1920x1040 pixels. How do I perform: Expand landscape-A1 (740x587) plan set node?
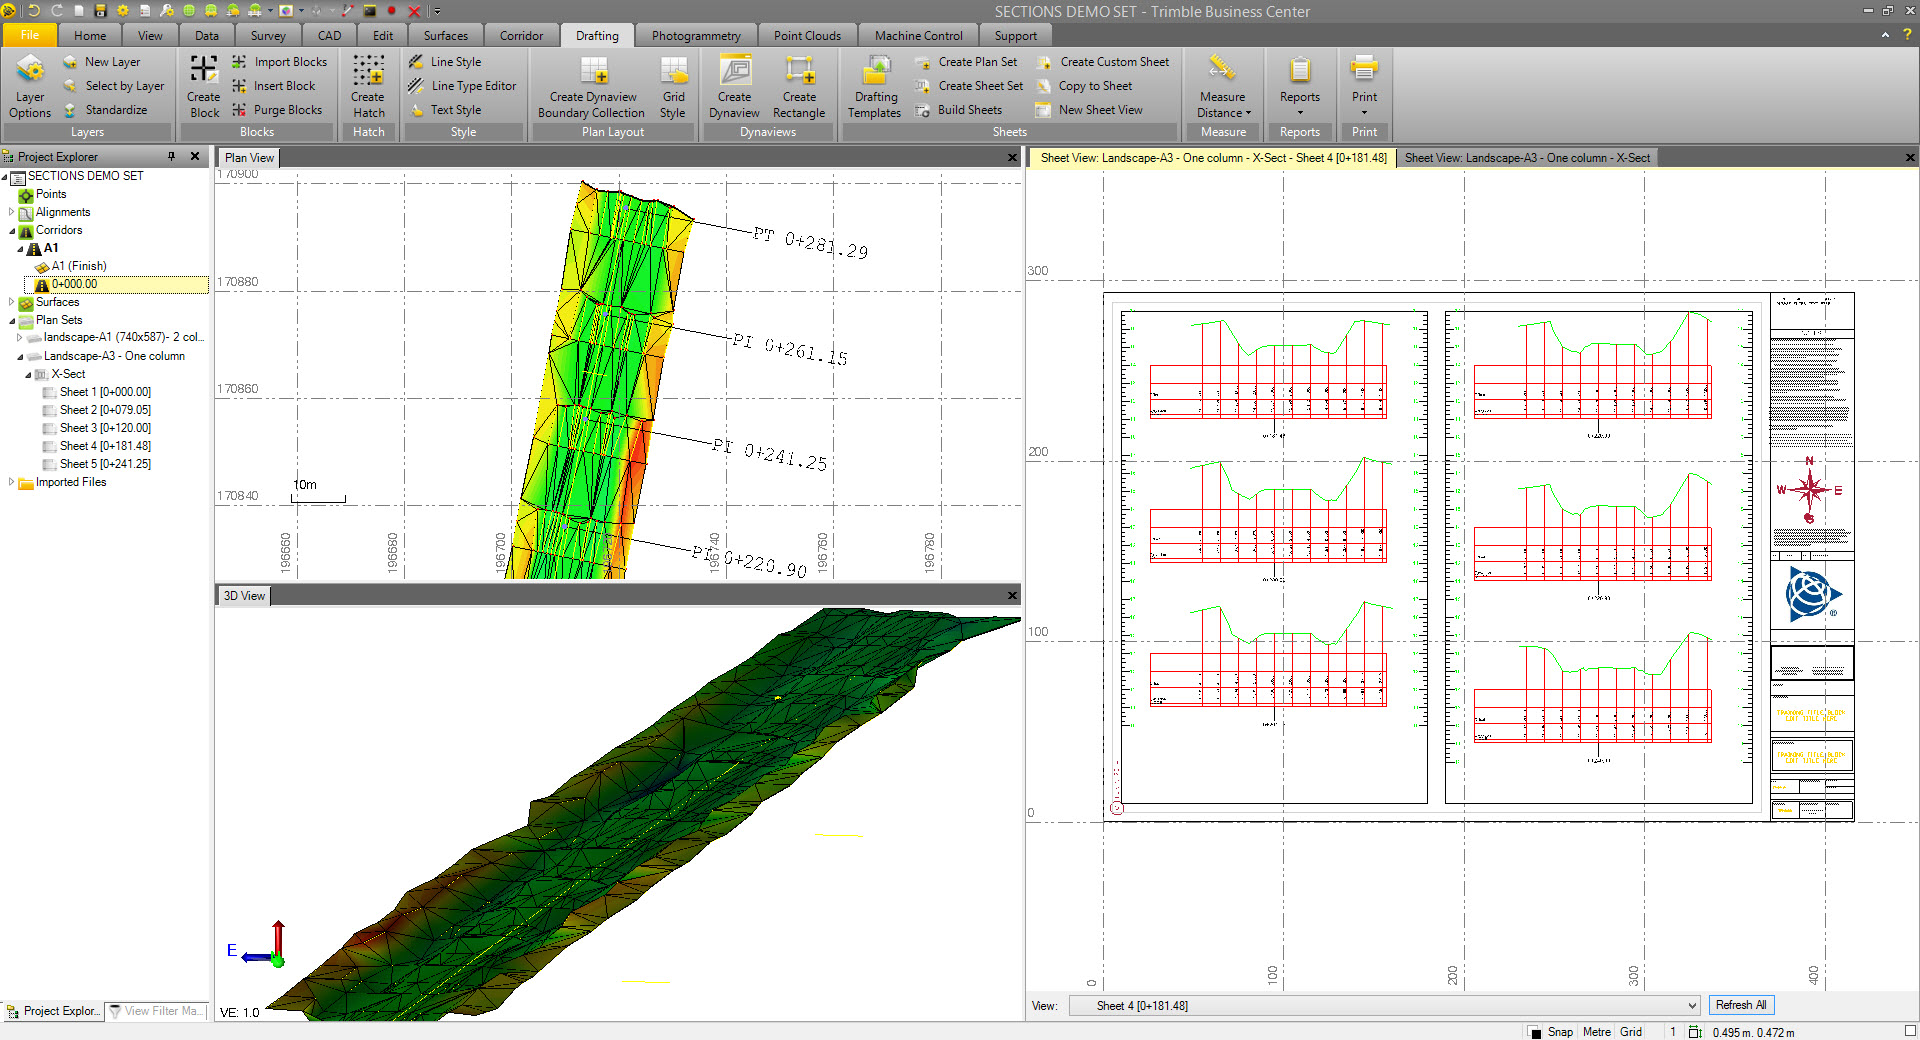(x=19, y=338)
